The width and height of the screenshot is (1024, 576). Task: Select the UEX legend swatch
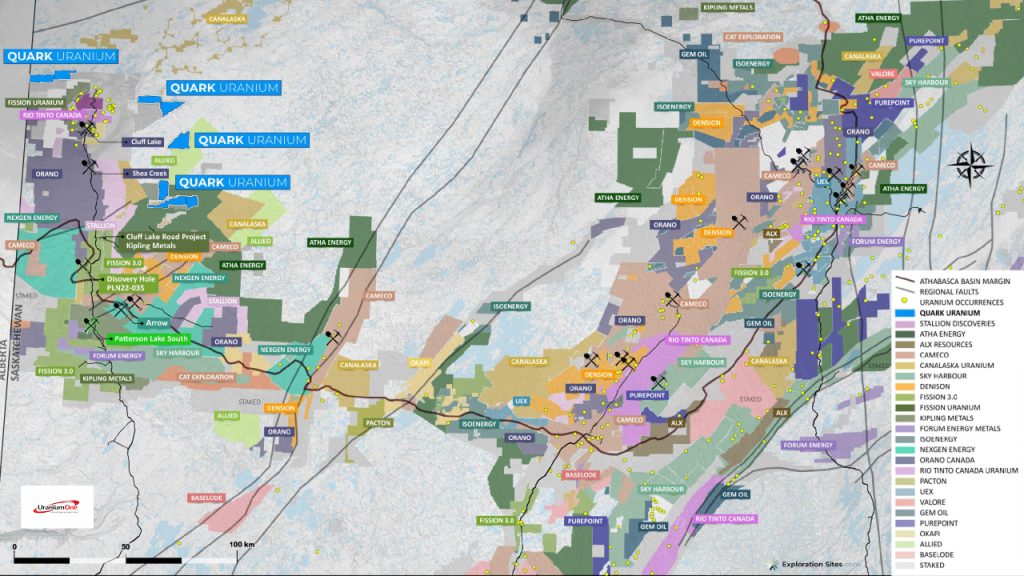[904, 491]
